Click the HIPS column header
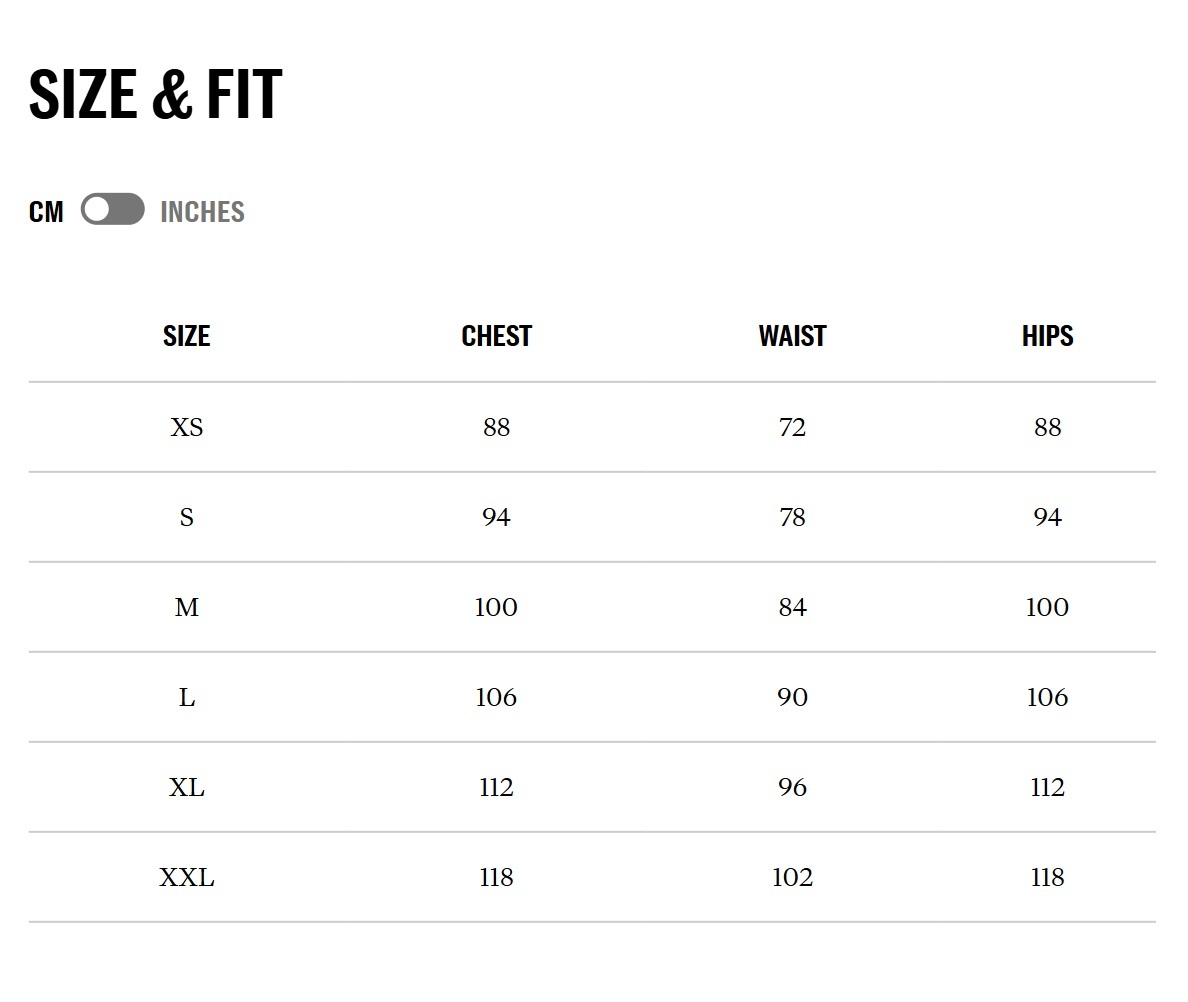This screenshot has height=1002, width=1188. tap(1047, 336)
